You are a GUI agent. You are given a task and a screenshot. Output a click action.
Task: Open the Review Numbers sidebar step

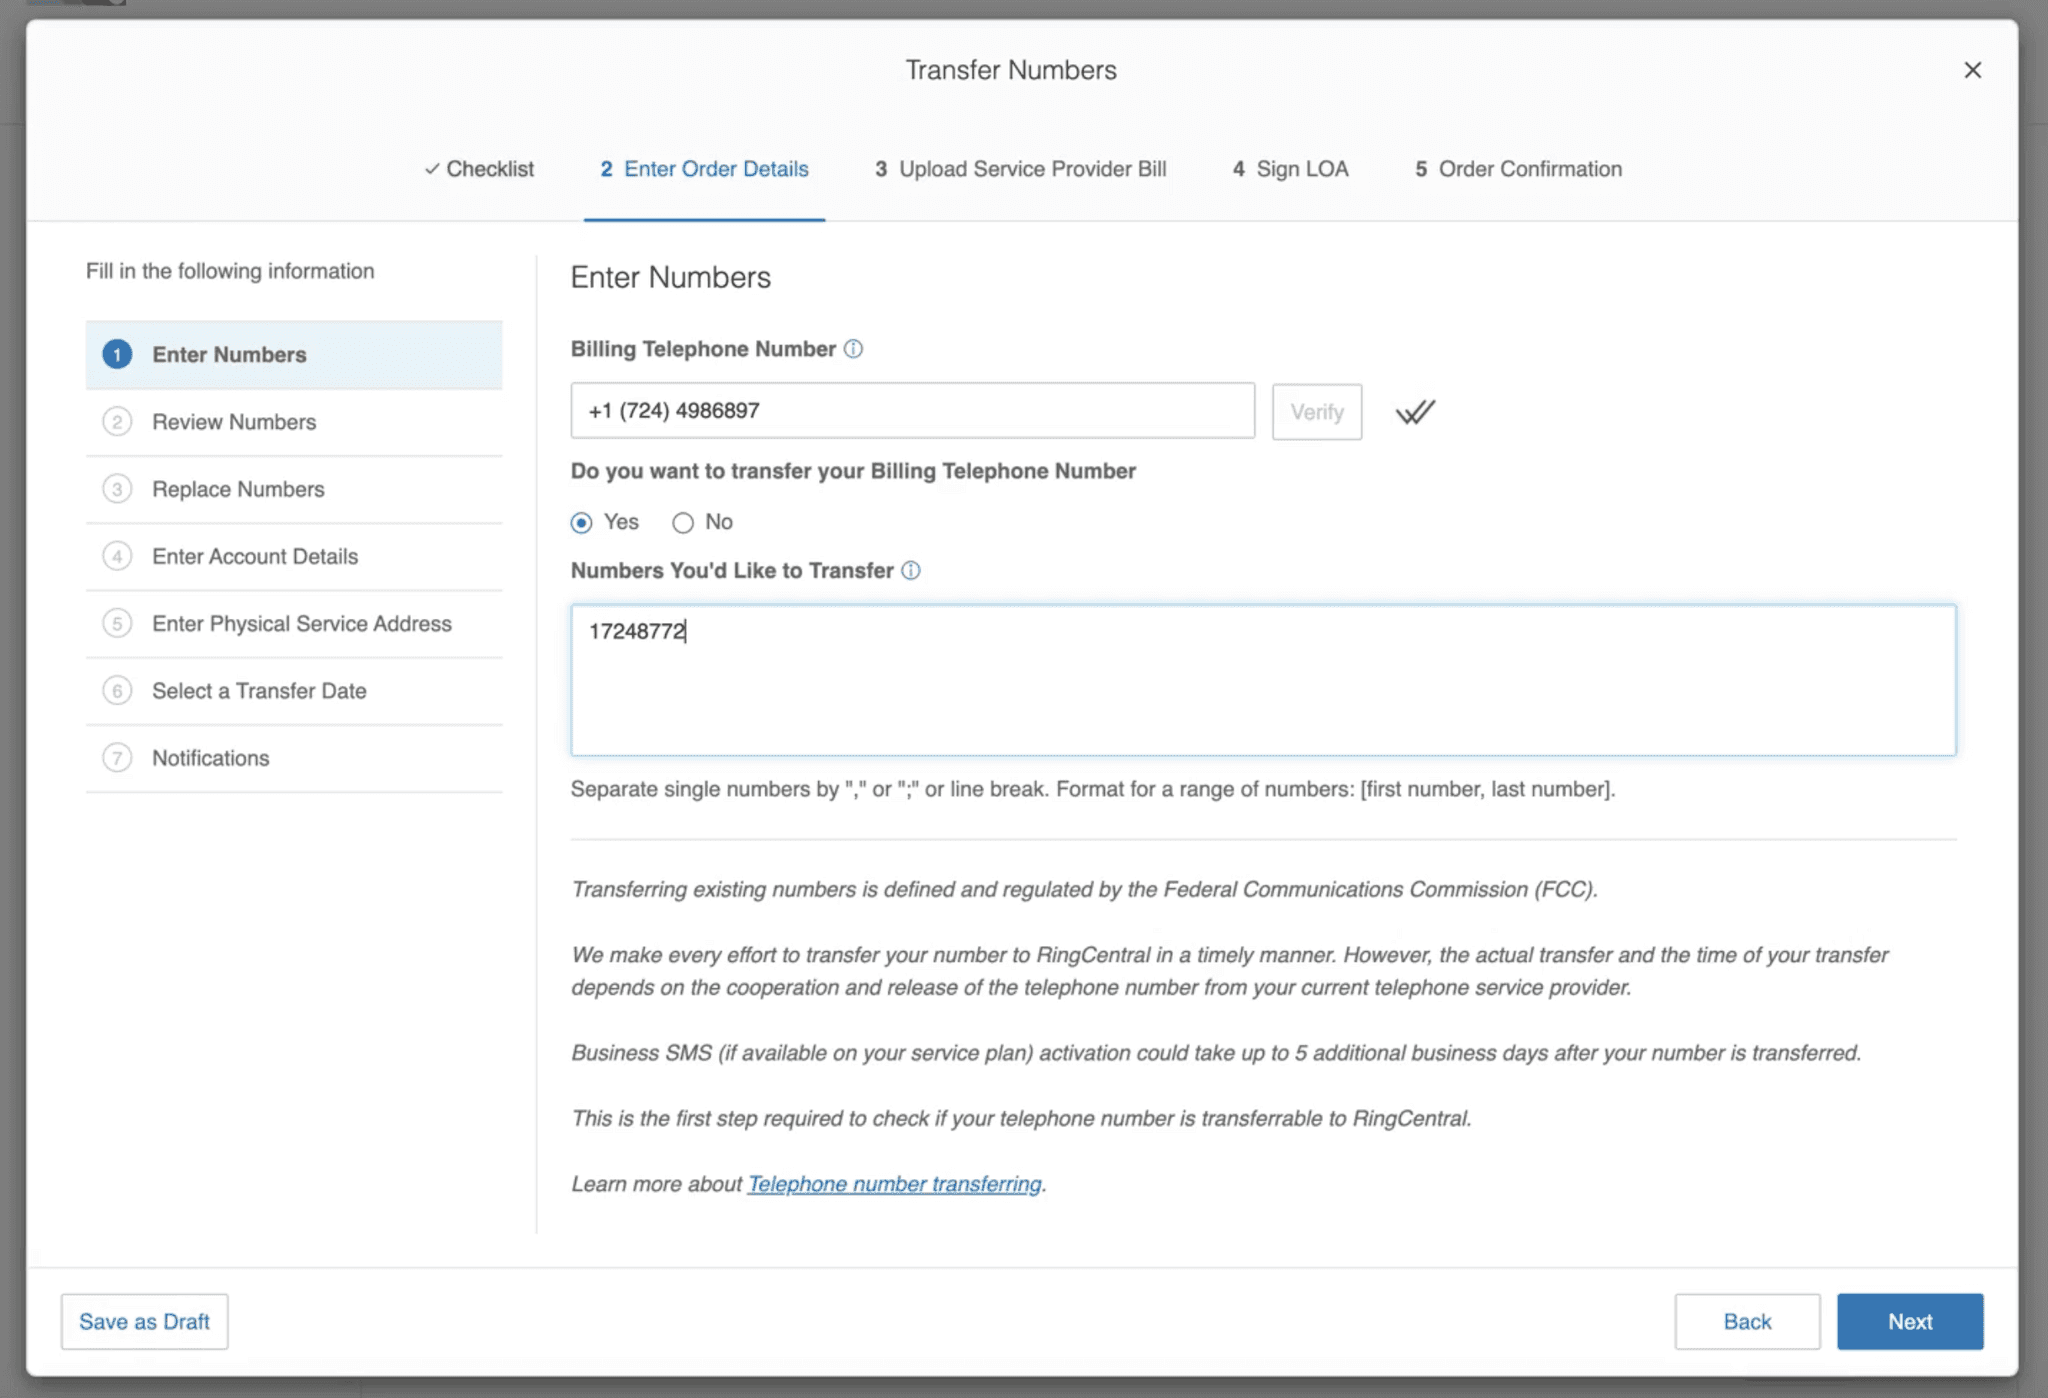coord(294,422)
